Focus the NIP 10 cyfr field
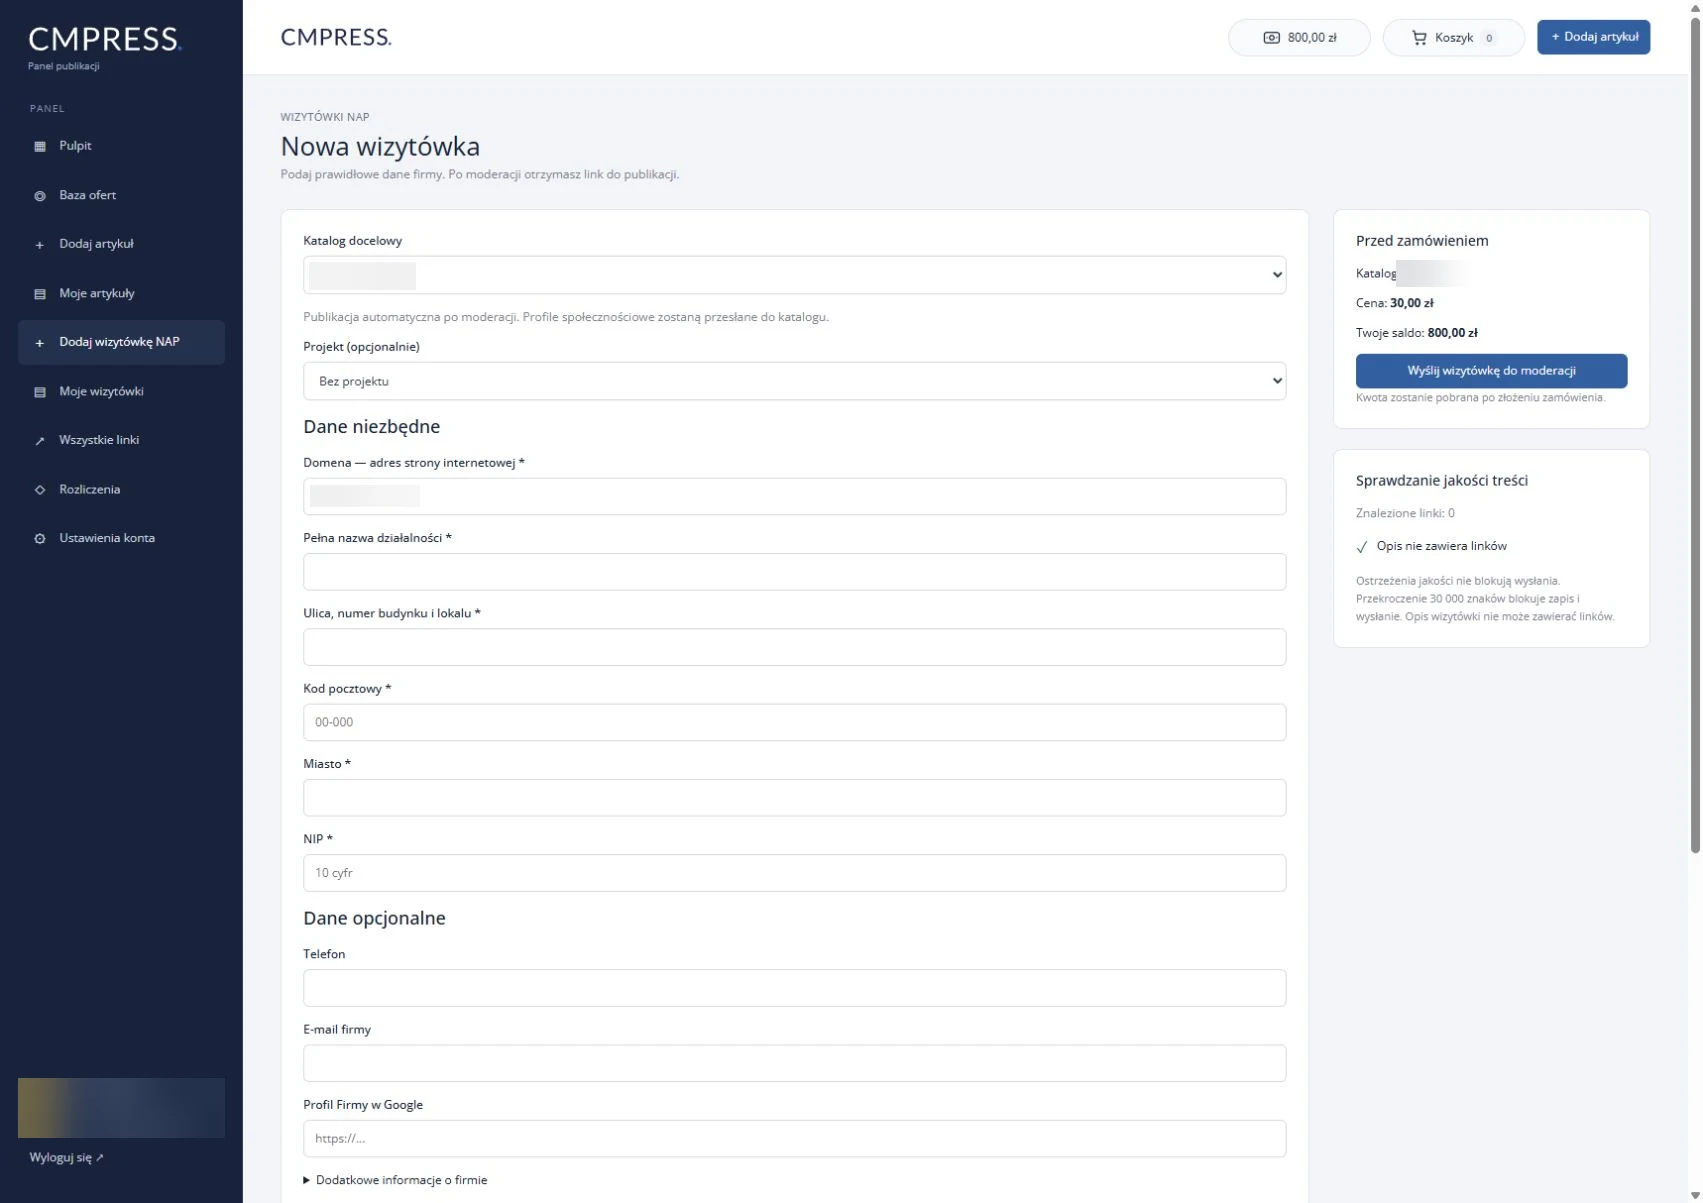This screenshot has width=1703, height=1203. tap(794, 873)
